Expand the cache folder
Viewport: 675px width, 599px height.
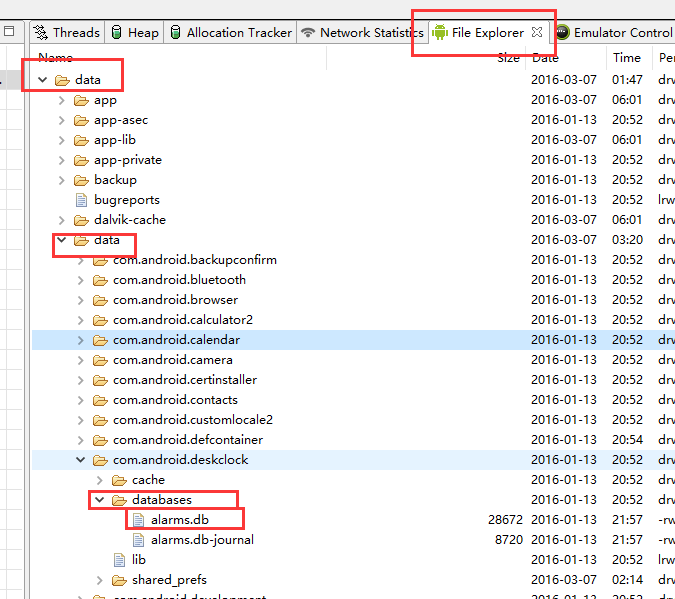99,480
